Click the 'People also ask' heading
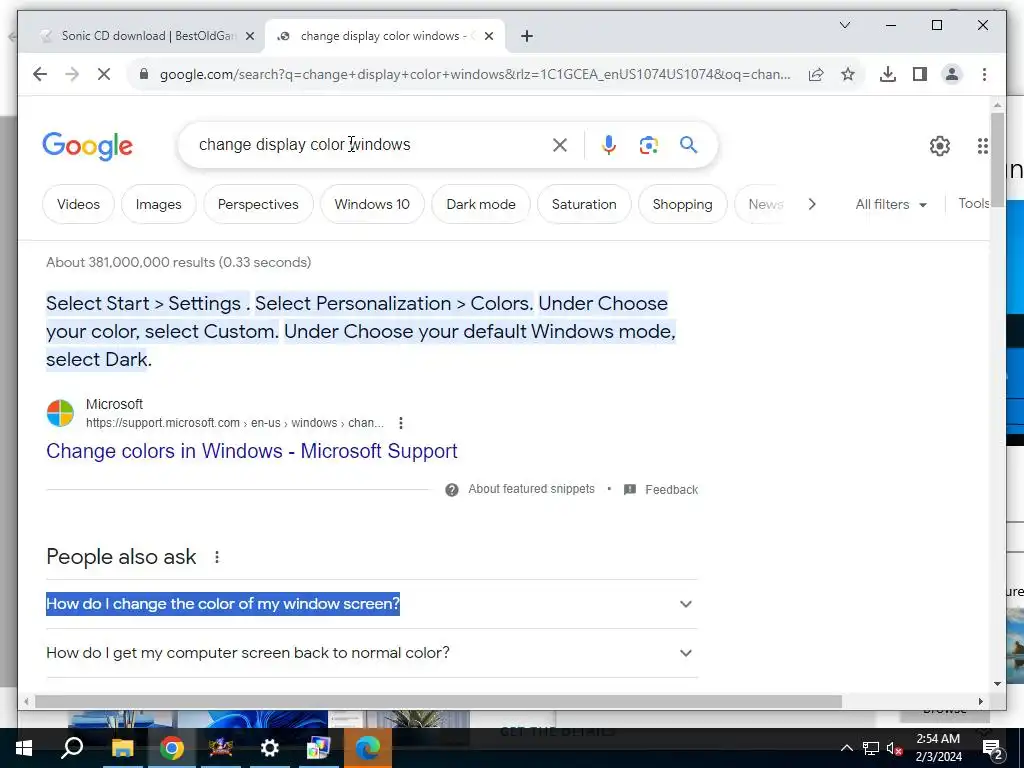The height and width of the screenshot is (768, 1024). [x=121, y=556]
